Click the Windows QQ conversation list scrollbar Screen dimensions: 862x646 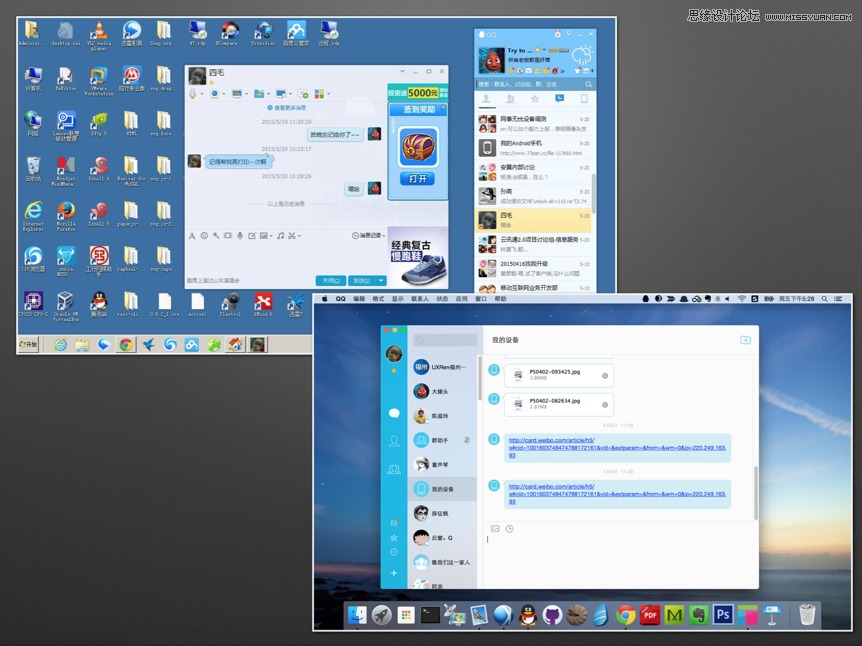click(593, 194)
